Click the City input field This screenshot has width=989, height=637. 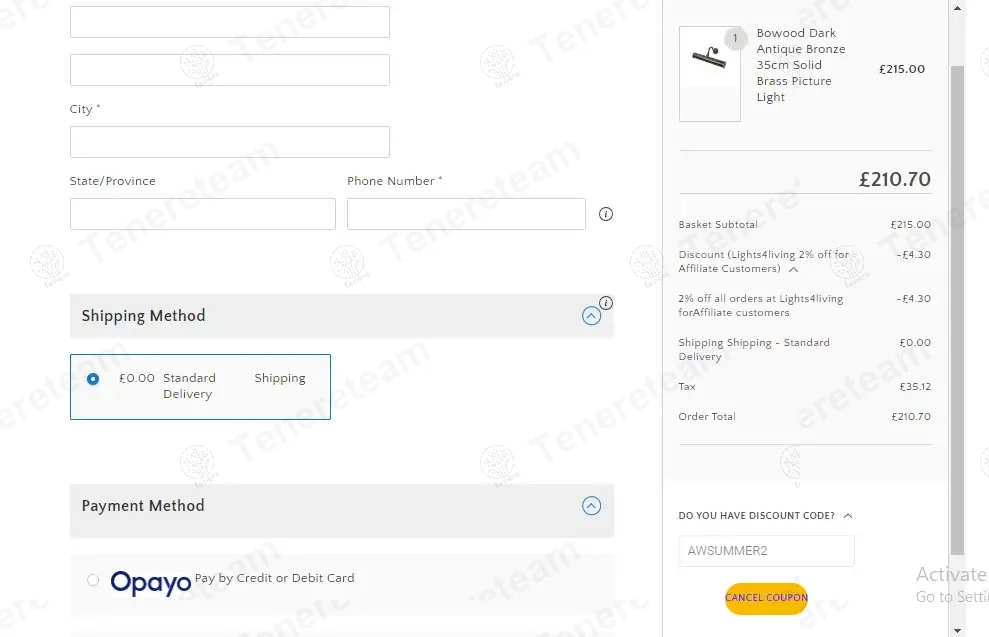tap(229, 142)
